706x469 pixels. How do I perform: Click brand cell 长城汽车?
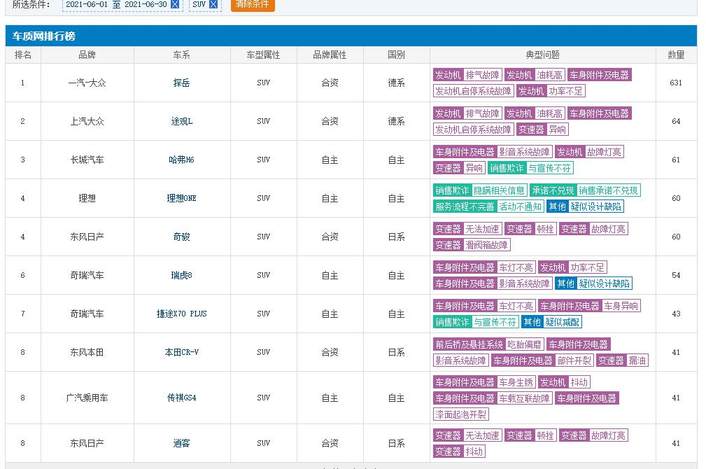[87, 160]
